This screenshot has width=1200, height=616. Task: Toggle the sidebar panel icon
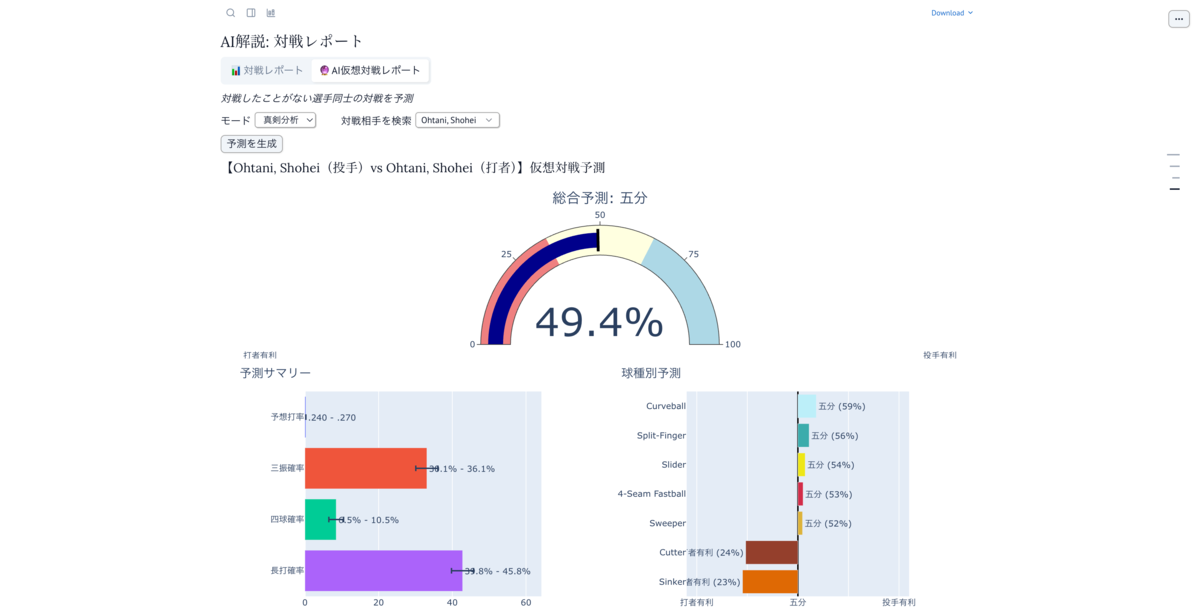(251, 13)
